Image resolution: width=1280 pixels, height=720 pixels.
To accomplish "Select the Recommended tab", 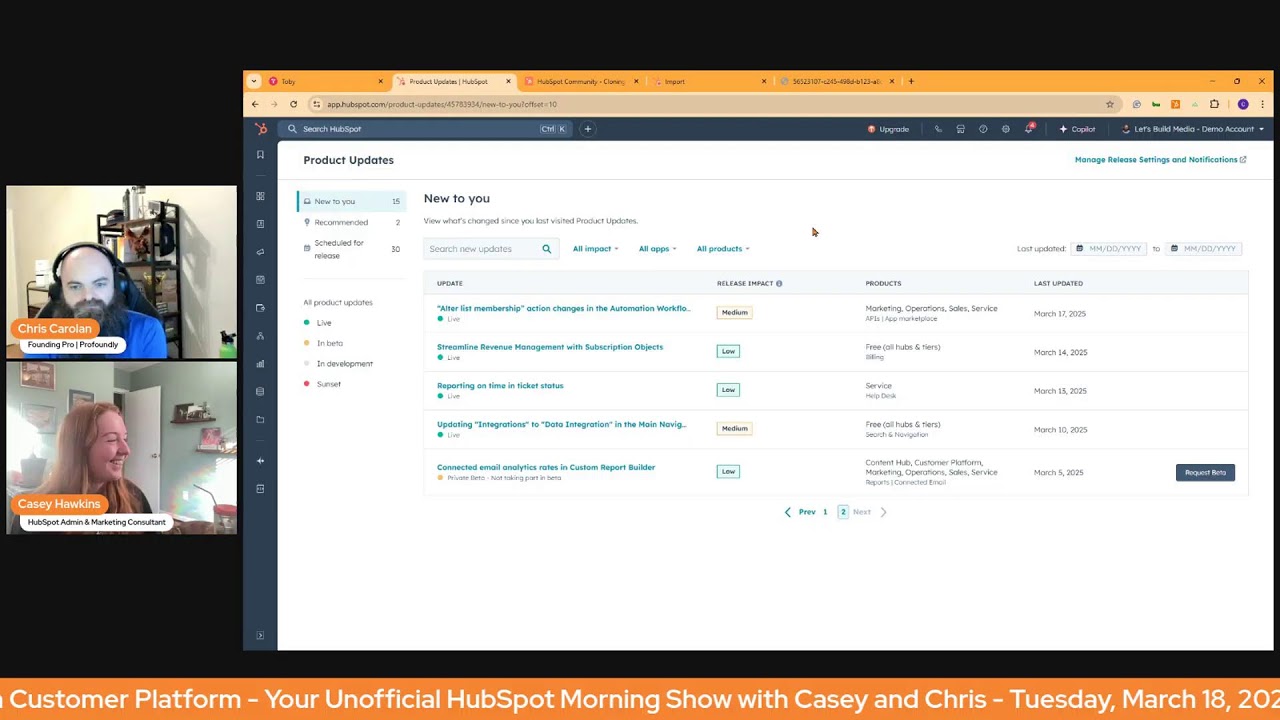I will point(351,222).
